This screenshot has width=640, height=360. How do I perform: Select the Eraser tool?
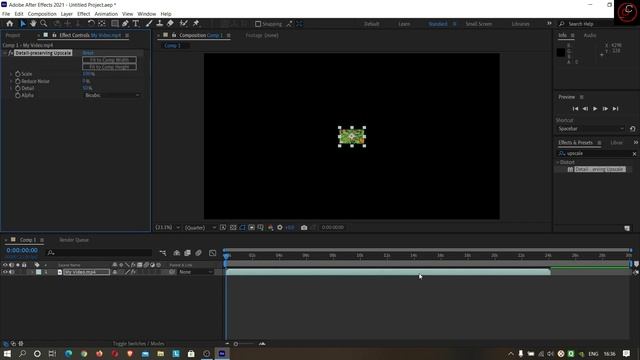(x=170, y=24)
